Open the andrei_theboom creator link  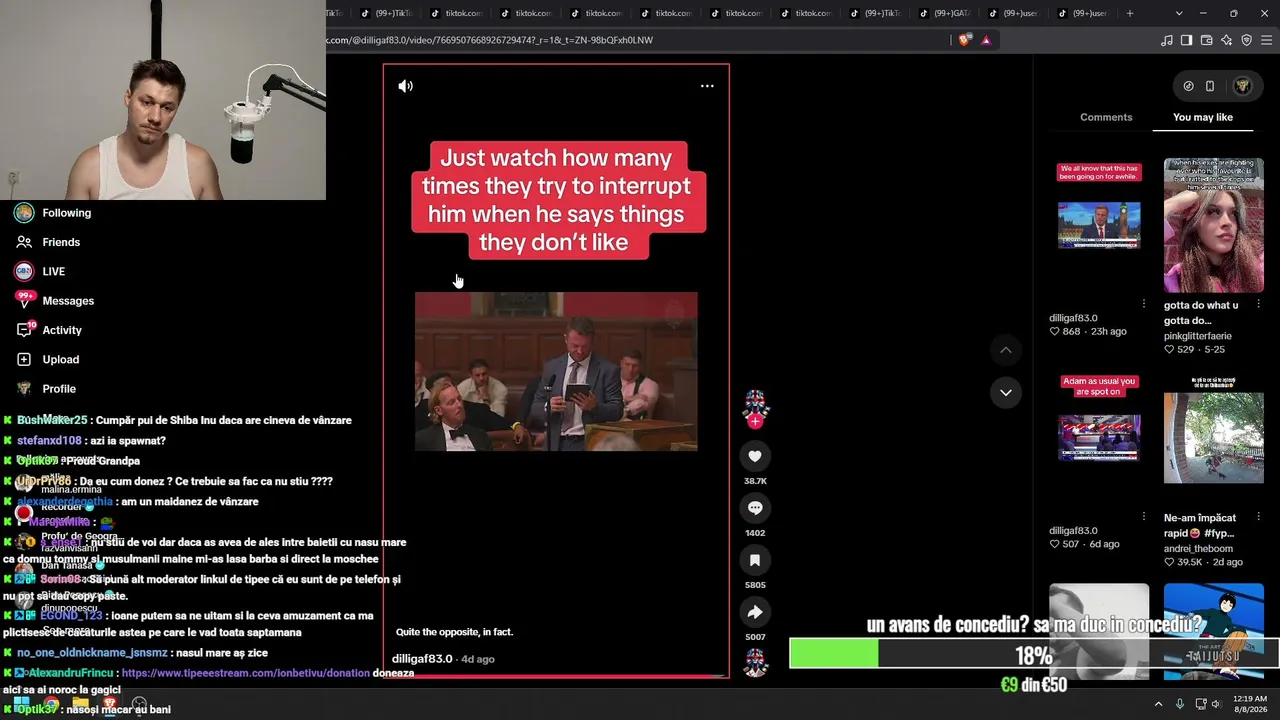(1198, 549)
